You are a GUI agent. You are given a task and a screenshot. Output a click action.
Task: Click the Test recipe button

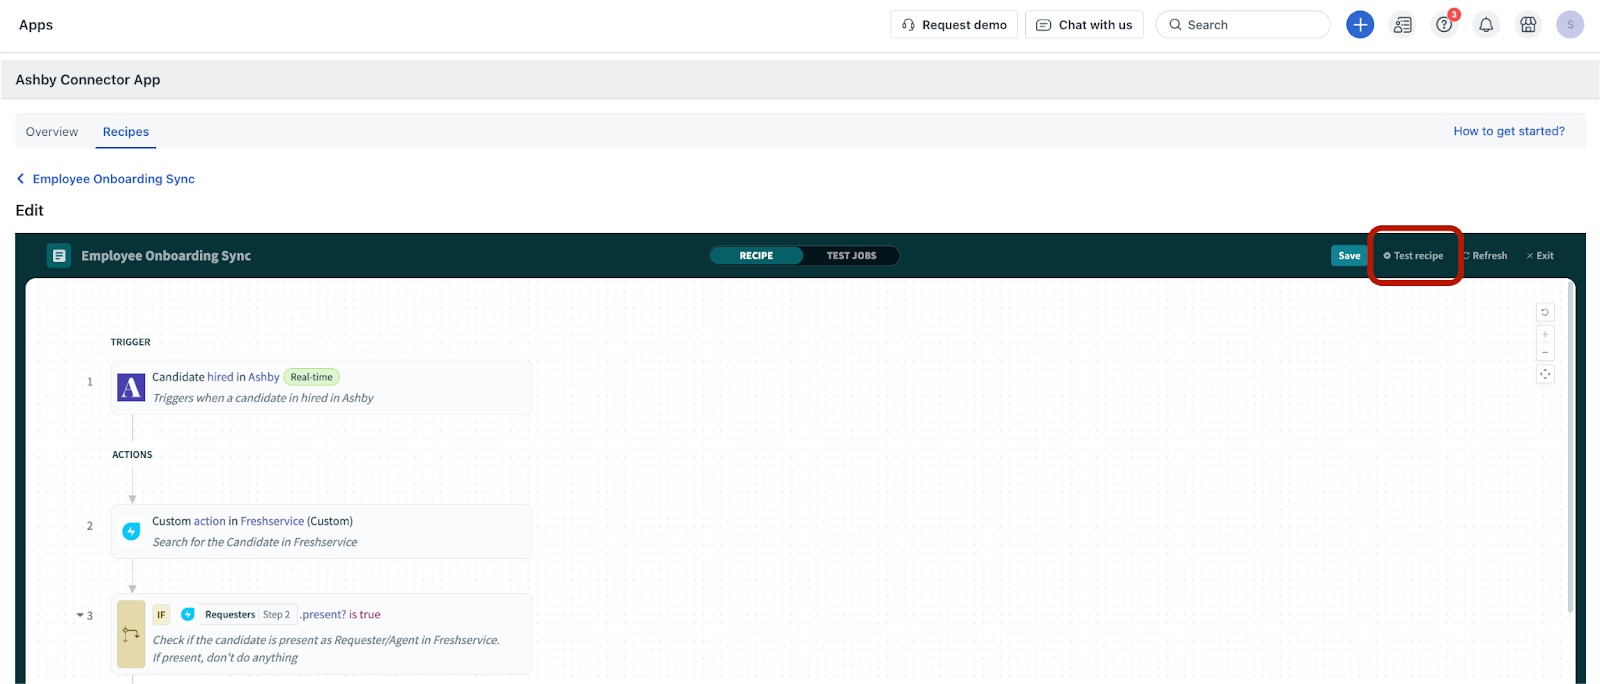(1413, 256)
